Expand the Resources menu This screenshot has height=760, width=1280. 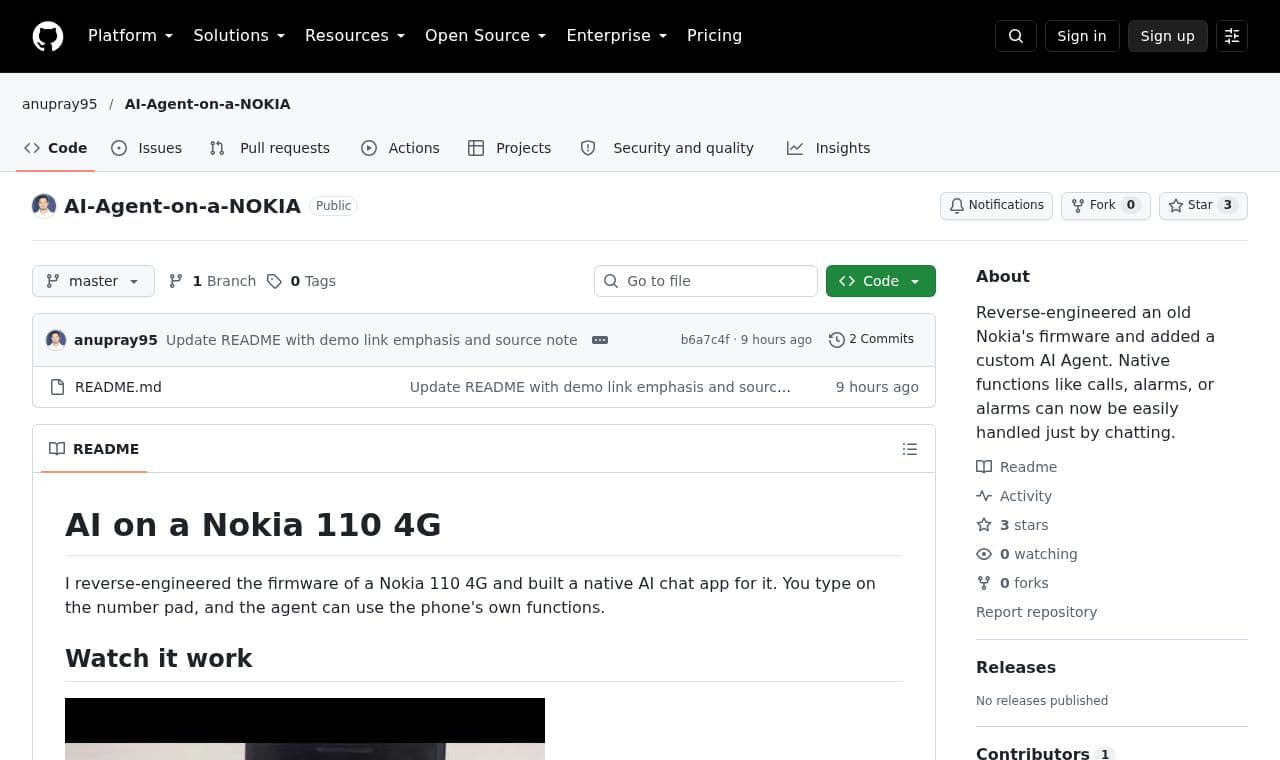pyautogui.click(x=355, y=36)
